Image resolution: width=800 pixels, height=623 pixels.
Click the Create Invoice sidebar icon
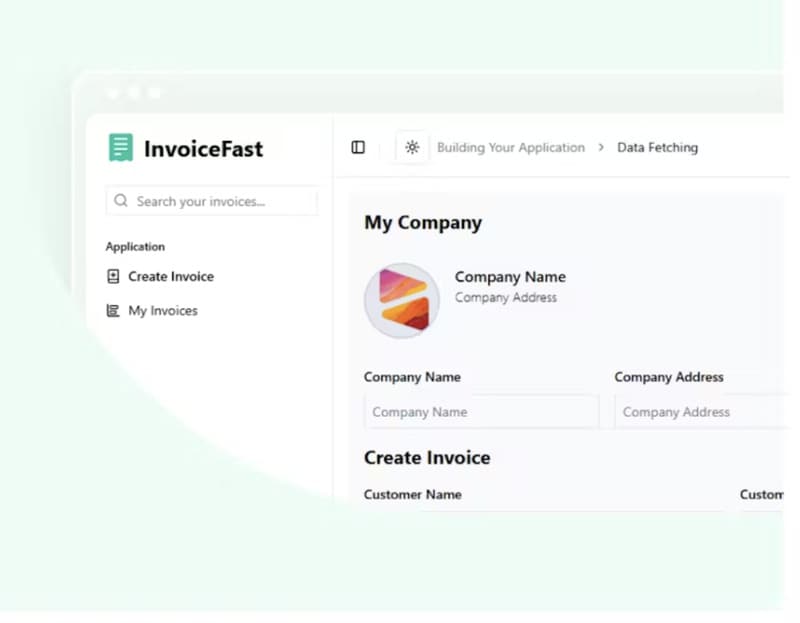(x=113, y=277)
